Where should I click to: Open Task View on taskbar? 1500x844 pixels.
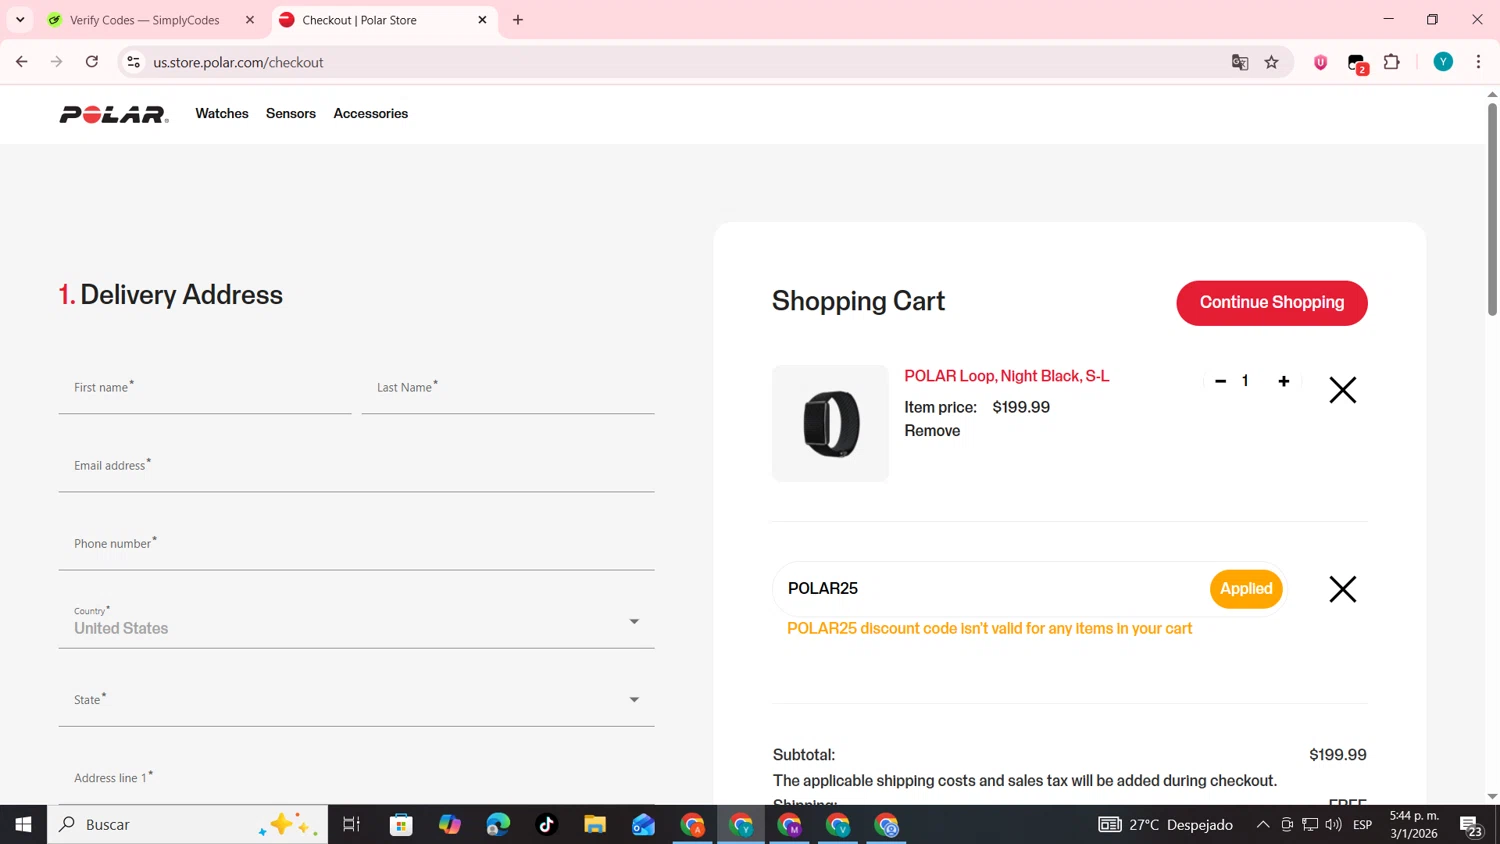click(x=351, y=825)
